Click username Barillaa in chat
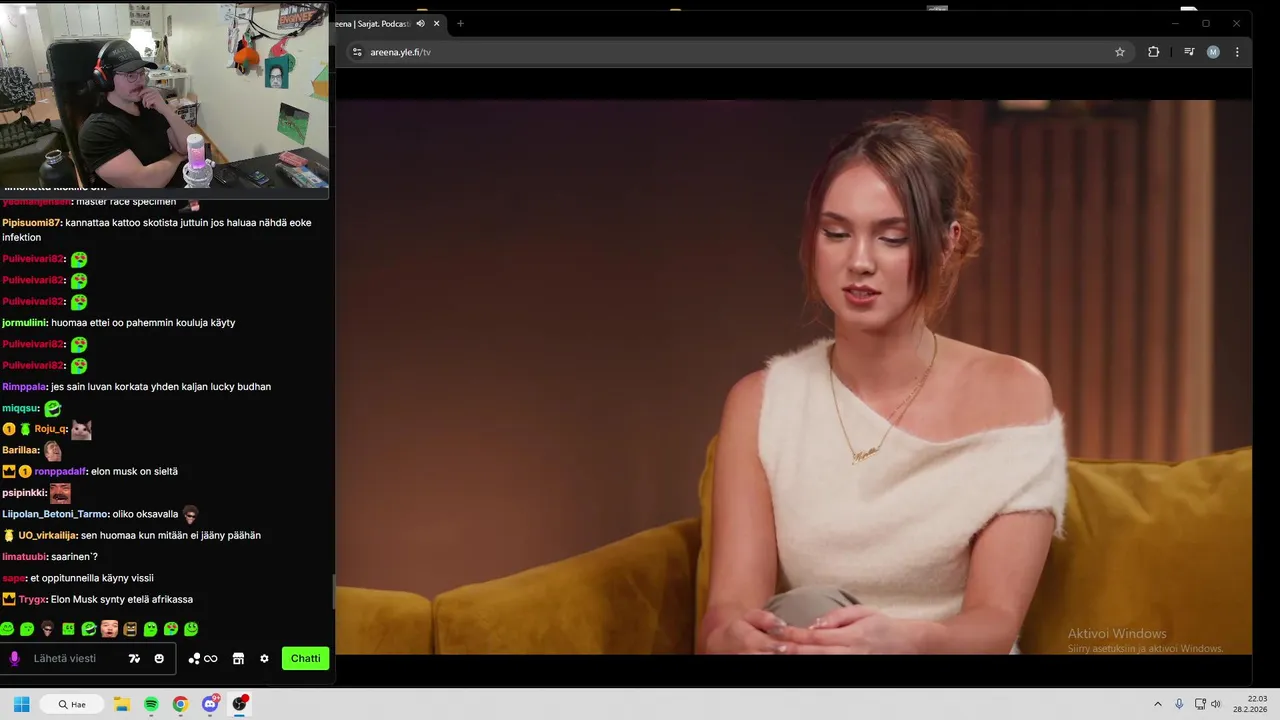 [x=20, y=450]
